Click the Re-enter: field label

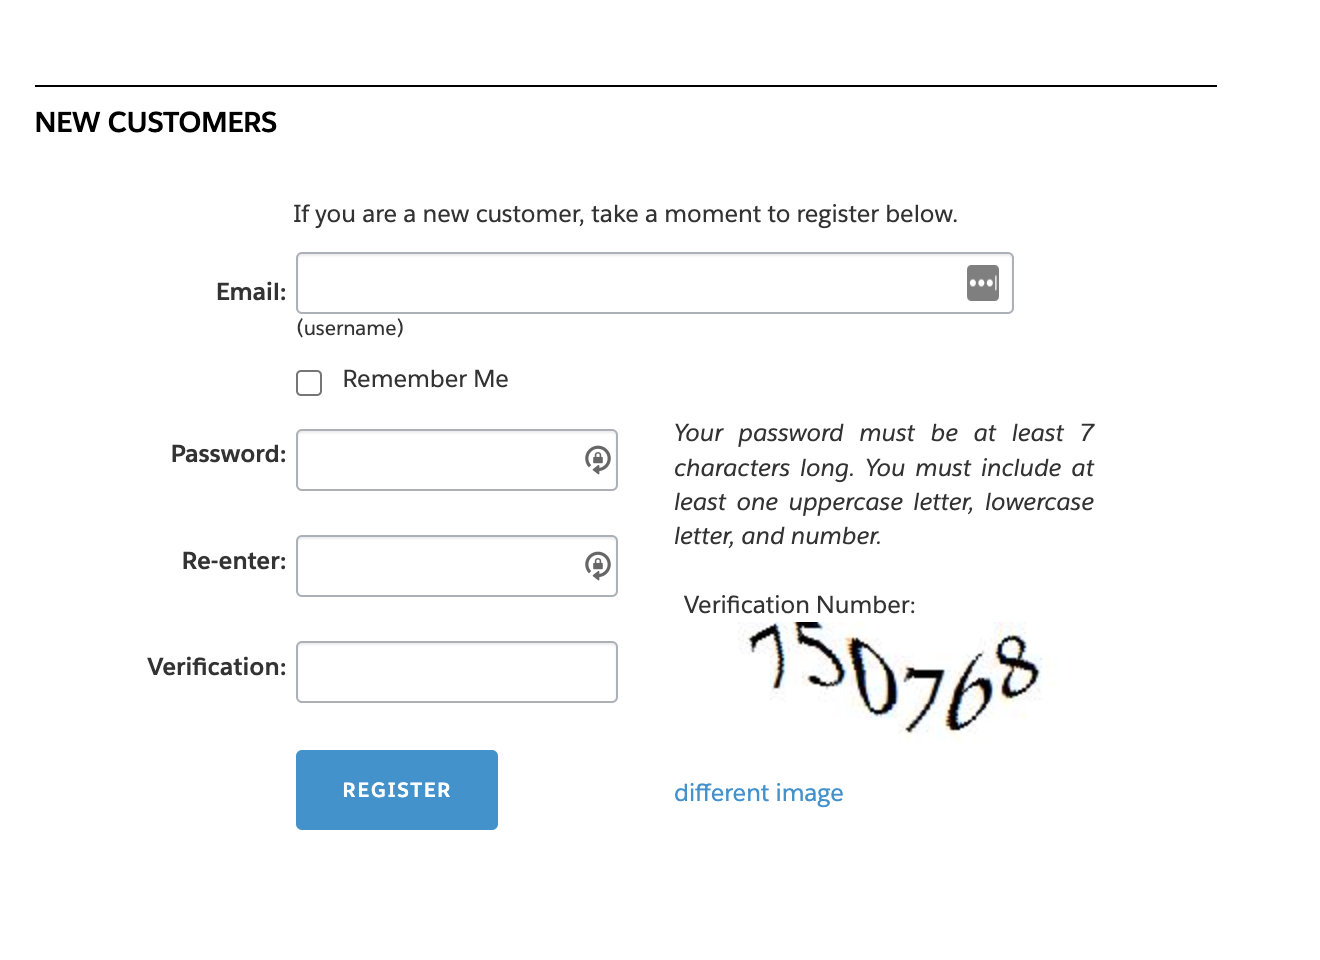click(x=233, y=561)
